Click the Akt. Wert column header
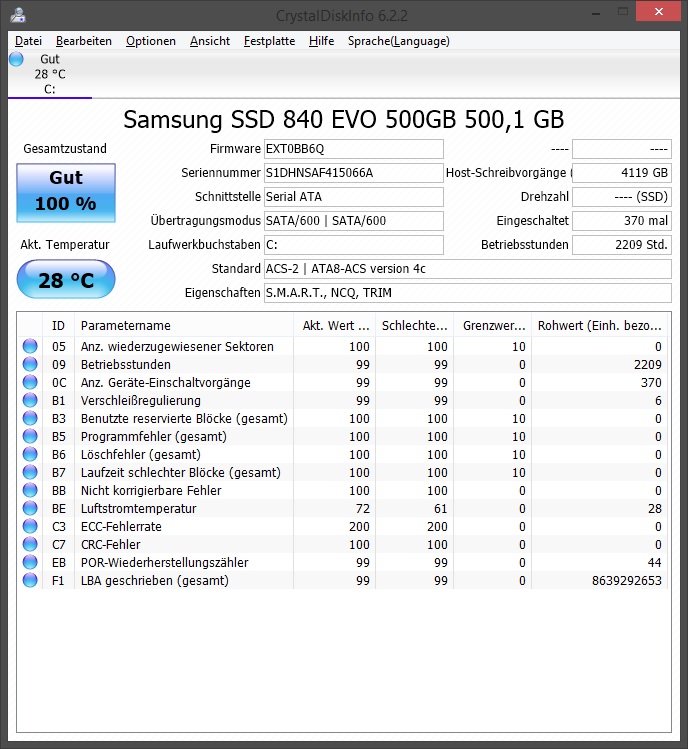The width and height of the screenshot is (688, 749). coord(334,326)
